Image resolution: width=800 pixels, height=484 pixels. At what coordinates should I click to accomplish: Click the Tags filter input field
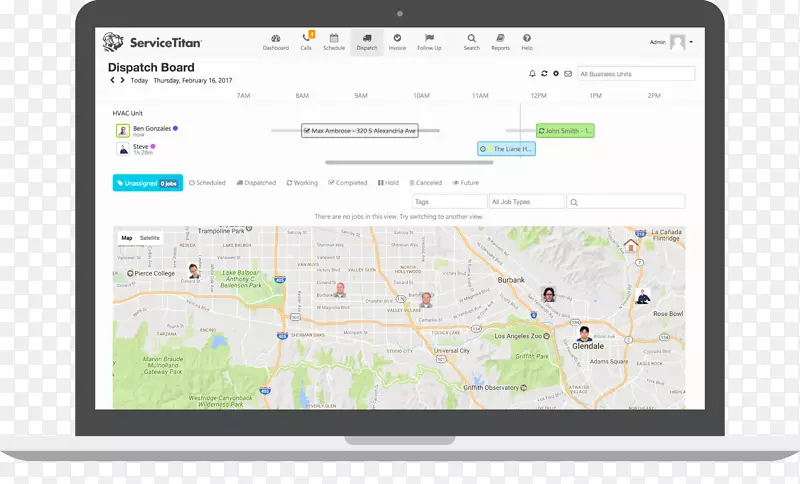(448, 202)
